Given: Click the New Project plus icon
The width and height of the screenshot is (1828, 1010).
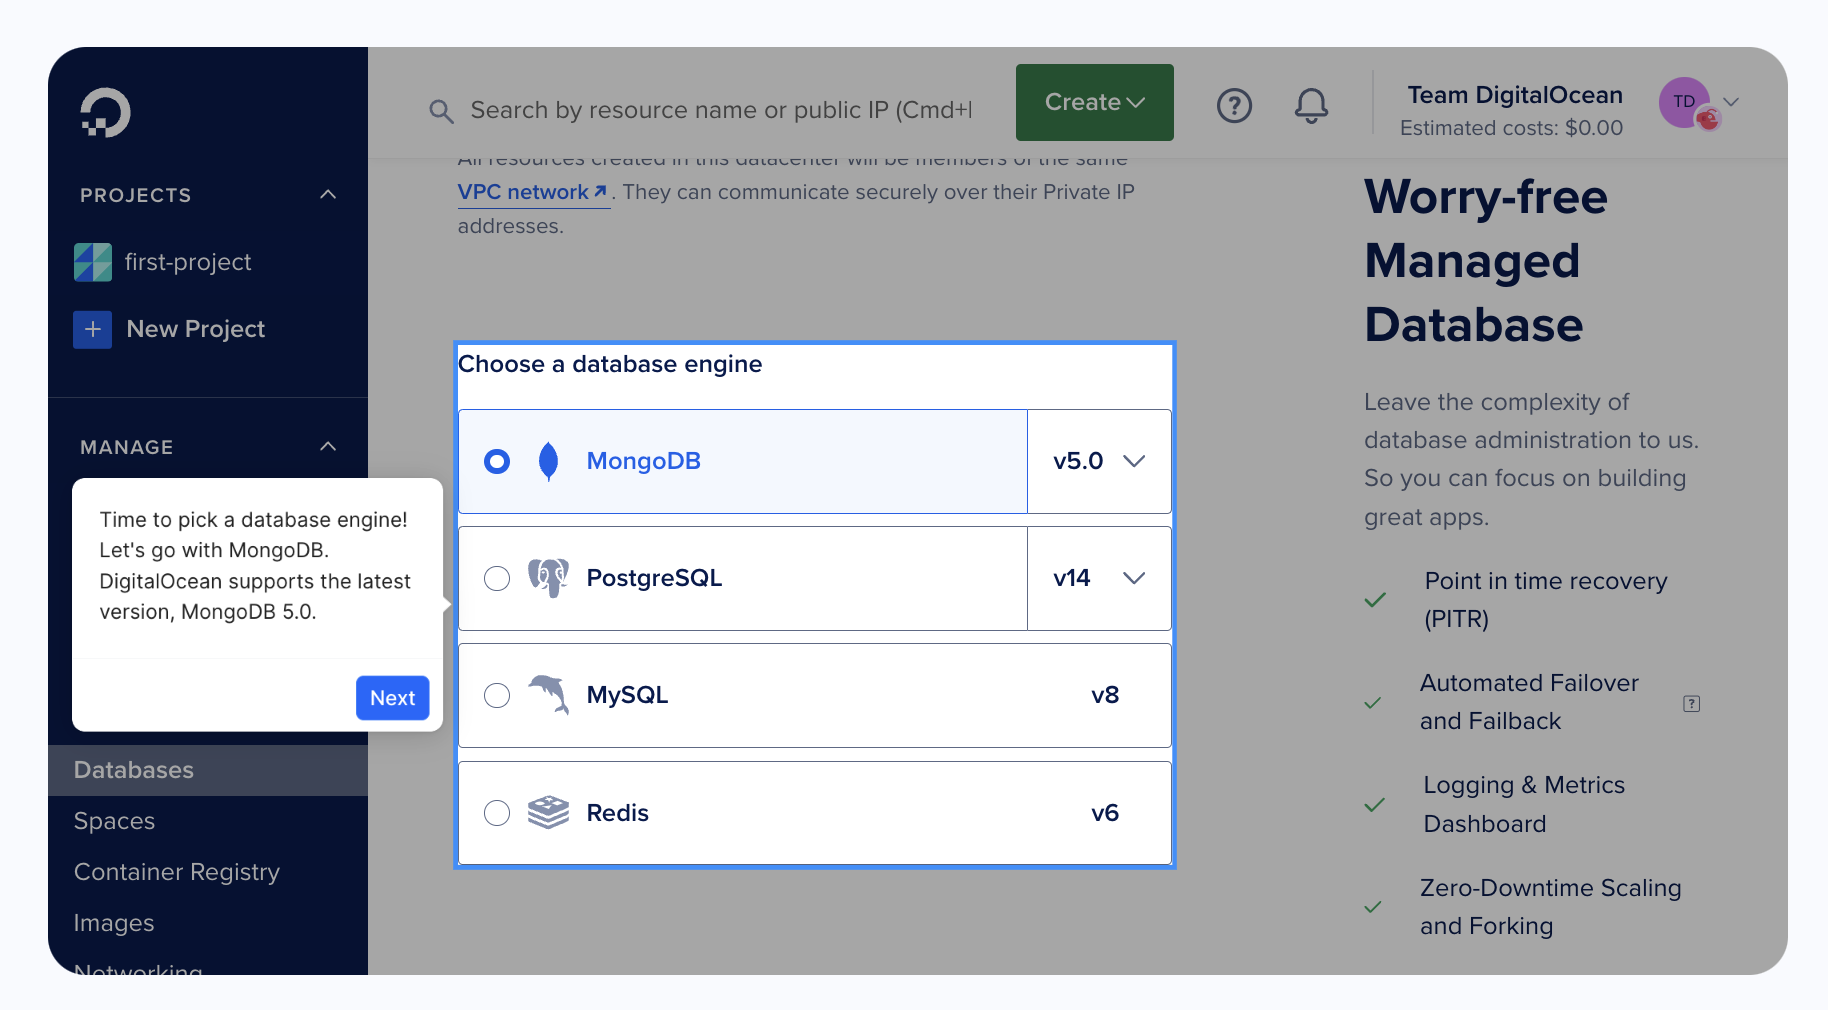Looking at the screenshot, I should pos(93,329).
